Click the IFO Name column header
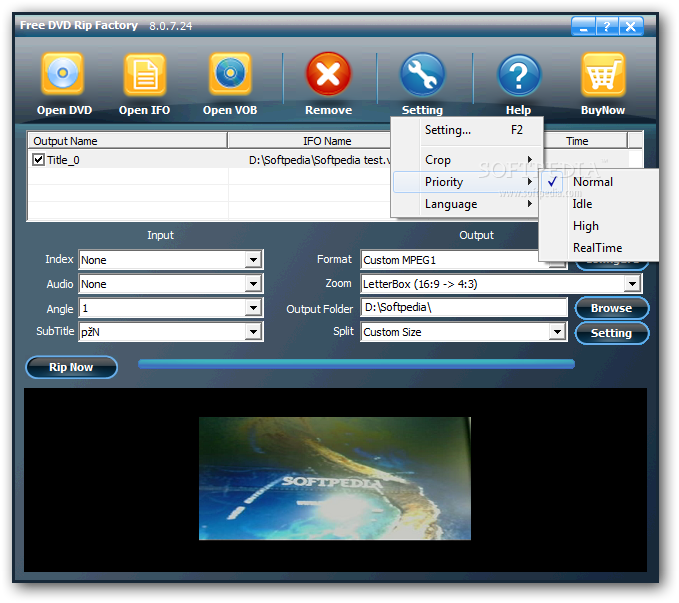This screenshot has width=679, height=603. click(309, 141)
